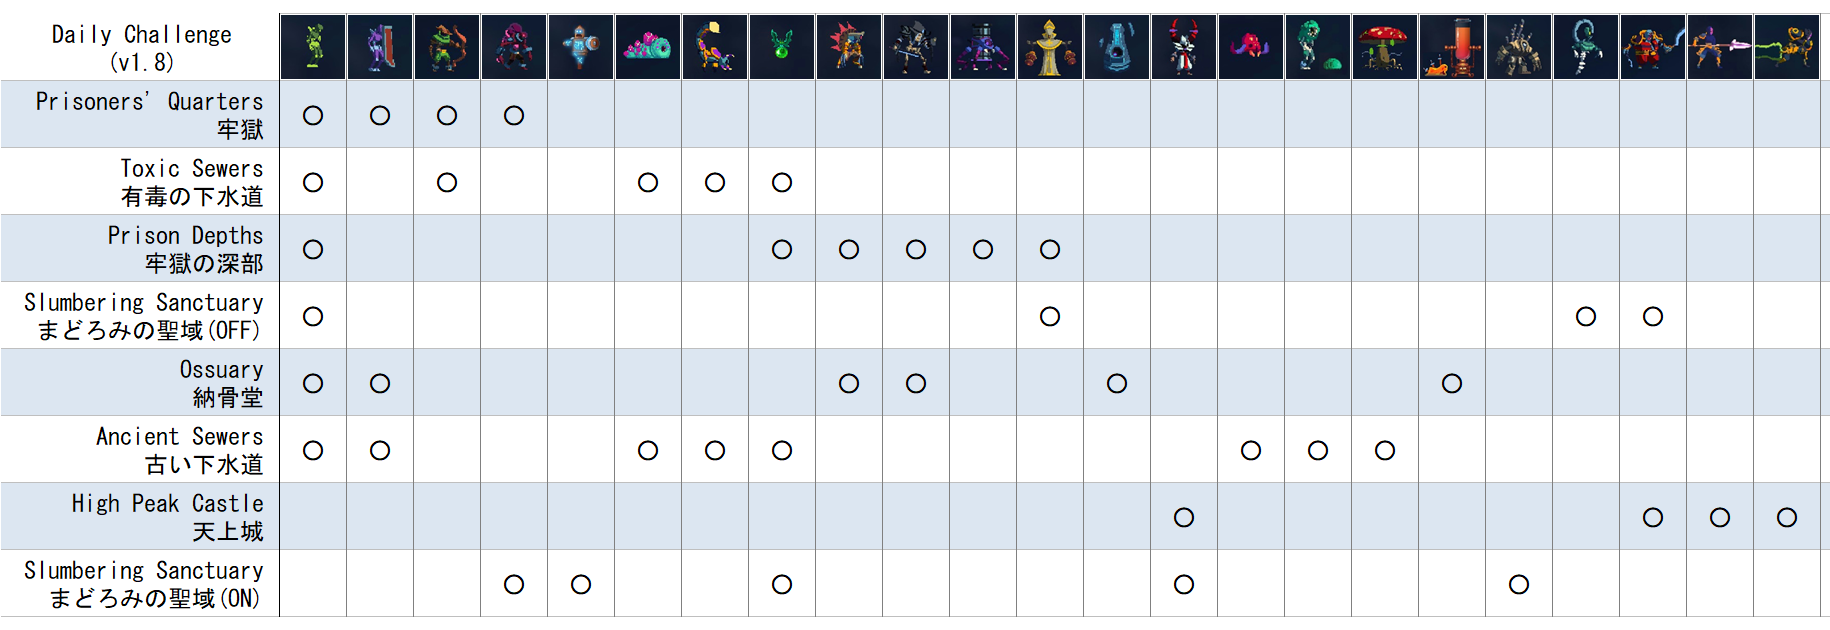The image size is (1830, 630).
Task: Click the Toxic Sewers row label
Action: tap(192, 182)
